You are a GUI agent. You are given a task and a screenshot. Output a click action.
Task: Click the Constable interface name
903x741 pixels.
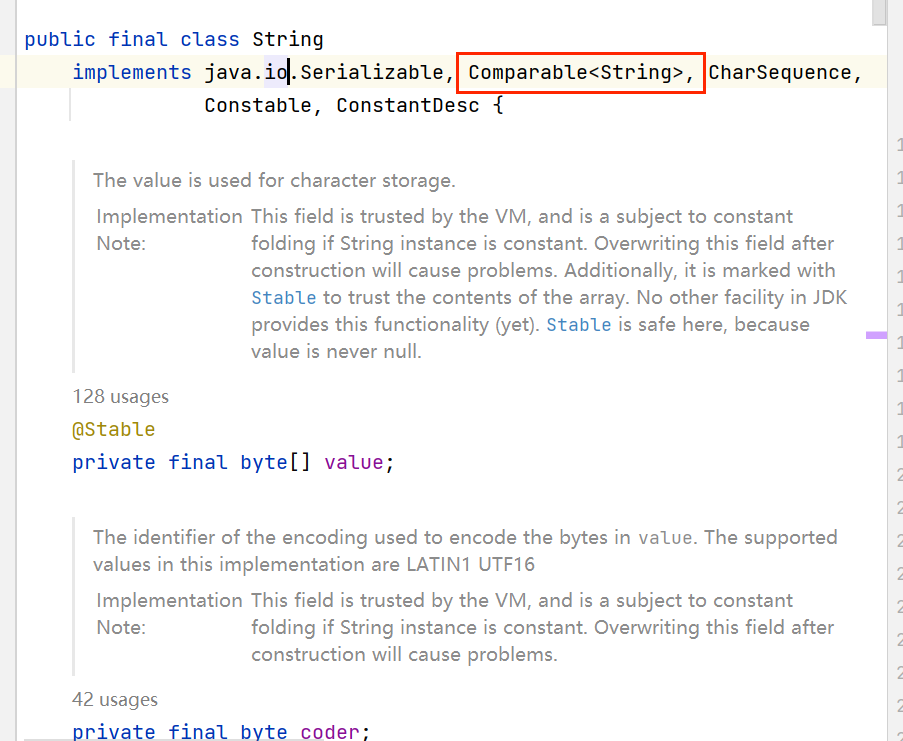coord(258,106)
